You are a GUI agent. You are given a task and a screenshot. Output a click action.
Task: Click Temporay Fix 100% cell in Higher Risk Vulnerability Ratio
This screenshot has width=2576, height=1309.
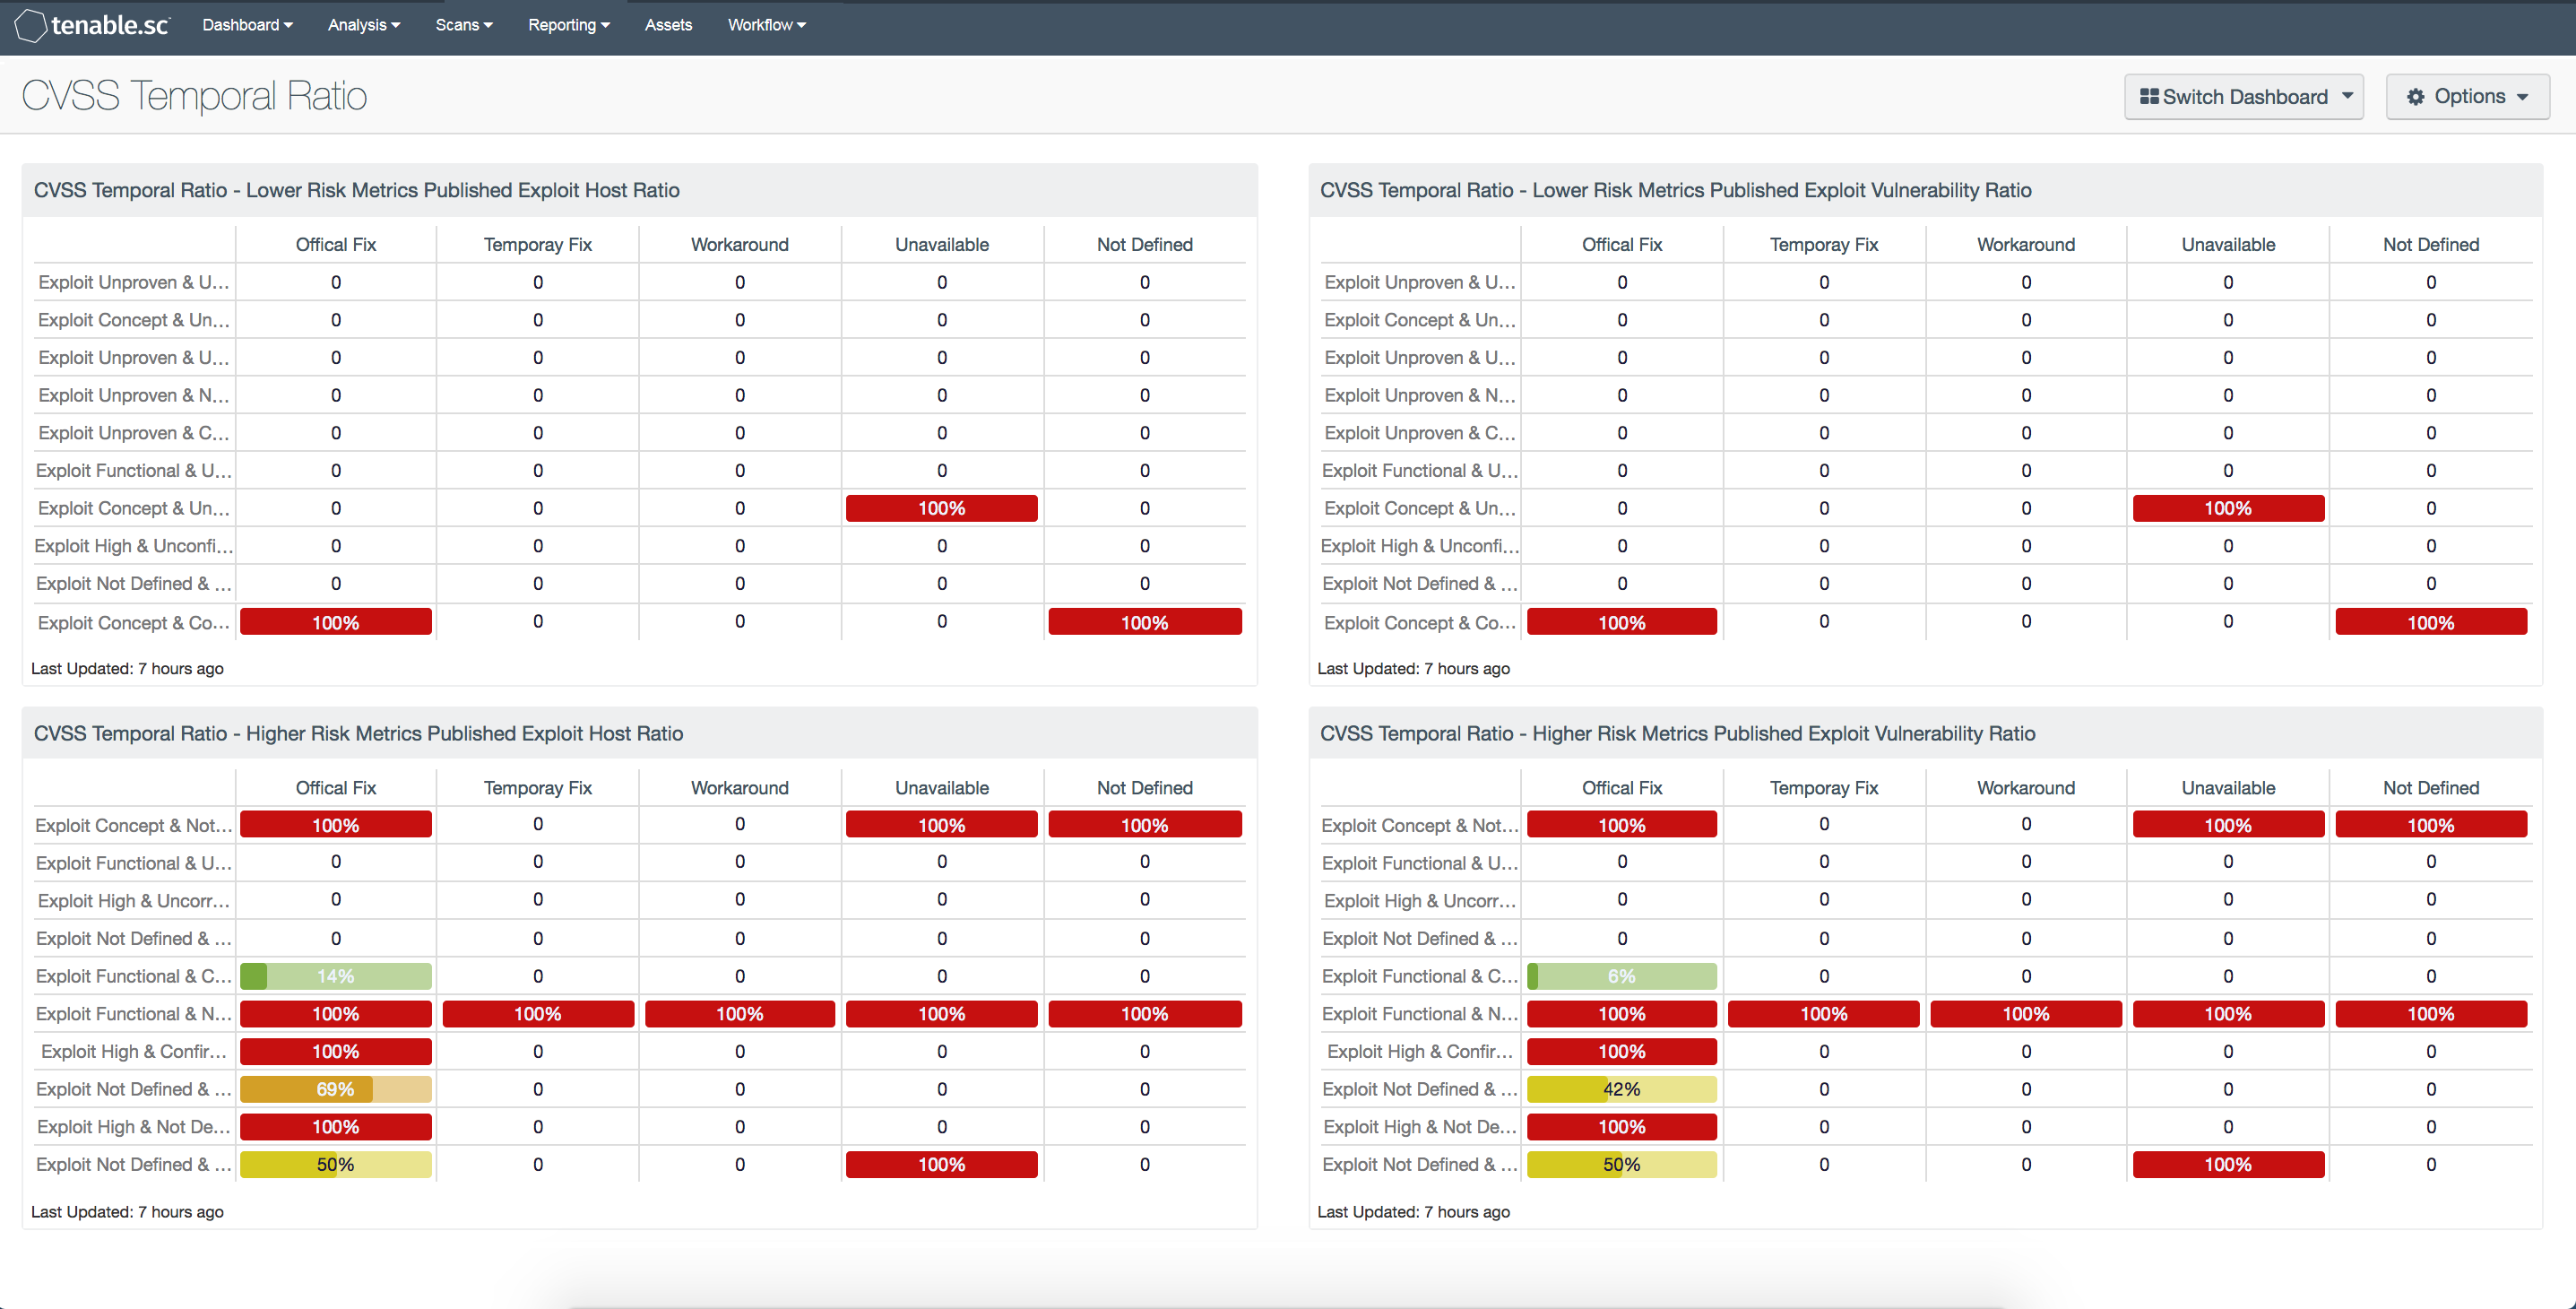[x=1823, y=1014]
